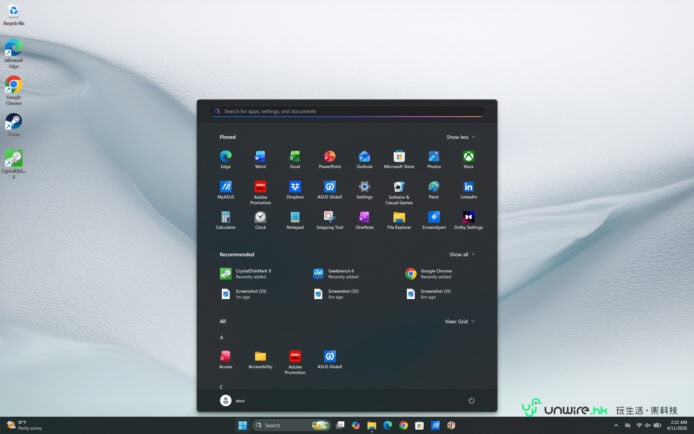Open the View: Grid dropdown
The width and height of the screenshot is (694, 434).
(459, 322)
